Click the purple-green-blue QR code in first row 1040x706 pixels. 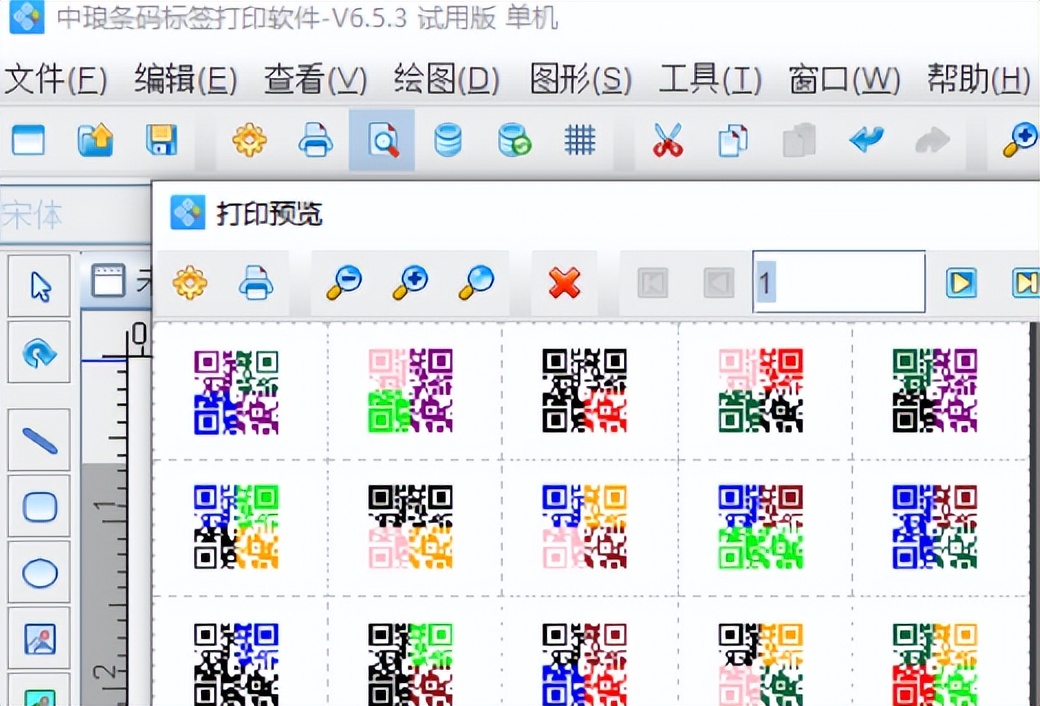click(236, 392)
